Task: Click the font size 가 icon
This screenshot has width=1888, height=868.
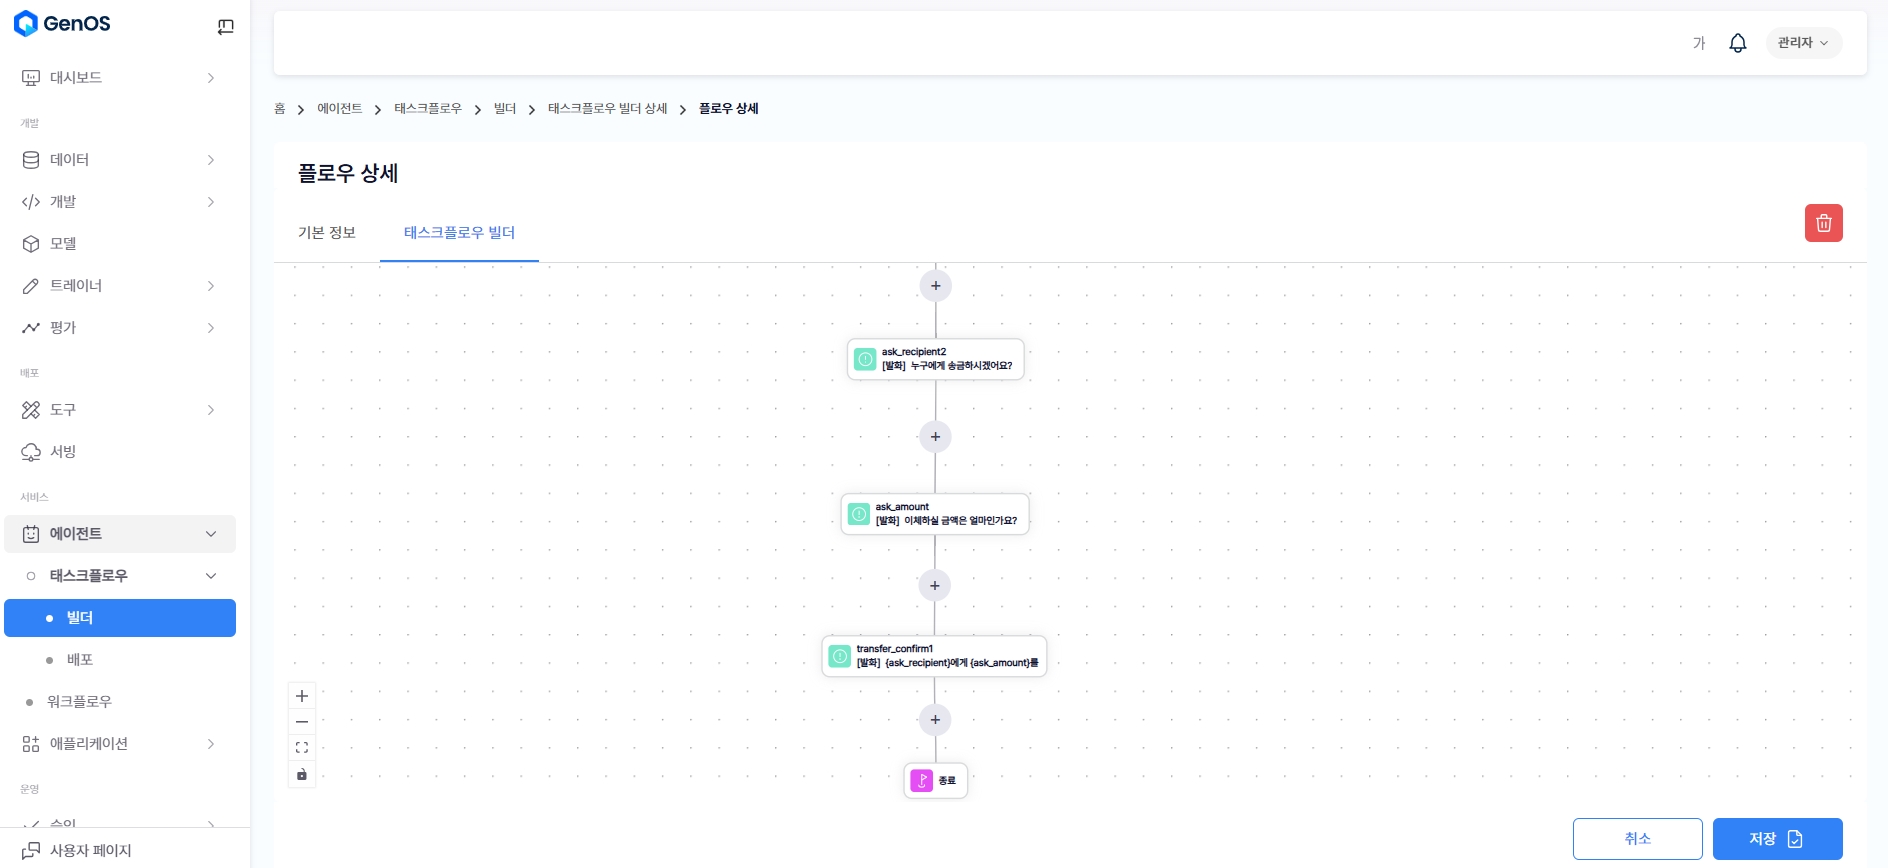Action: point(1698,43)
